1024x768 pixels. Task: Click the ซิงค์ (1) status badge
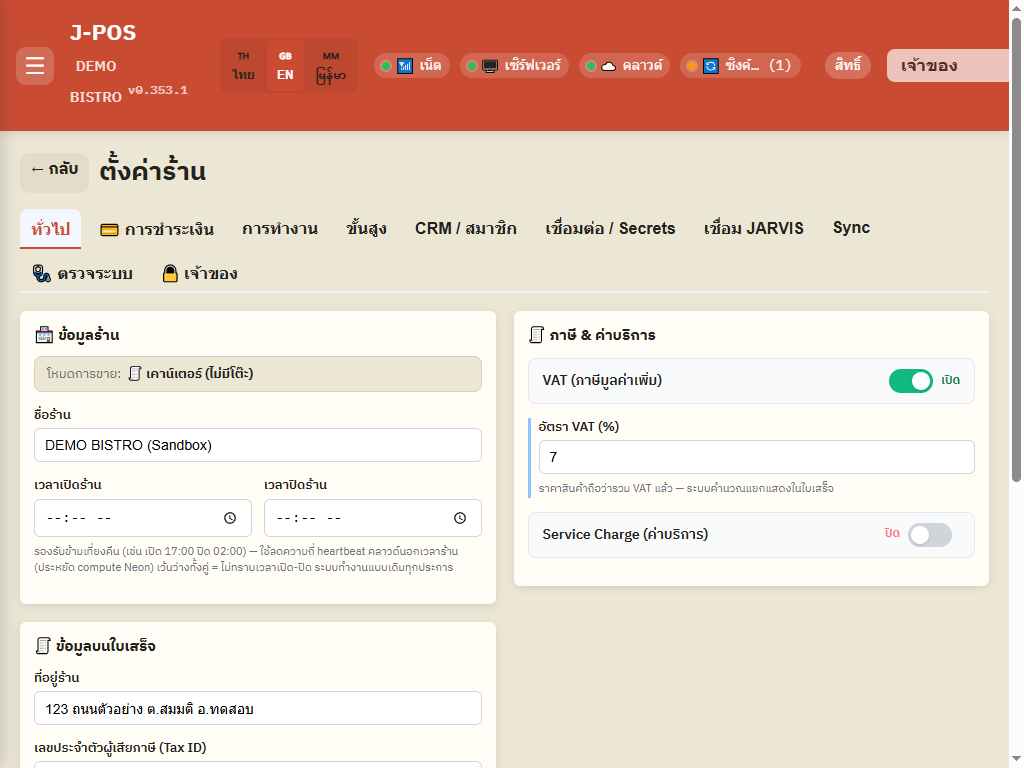point(740,65)
